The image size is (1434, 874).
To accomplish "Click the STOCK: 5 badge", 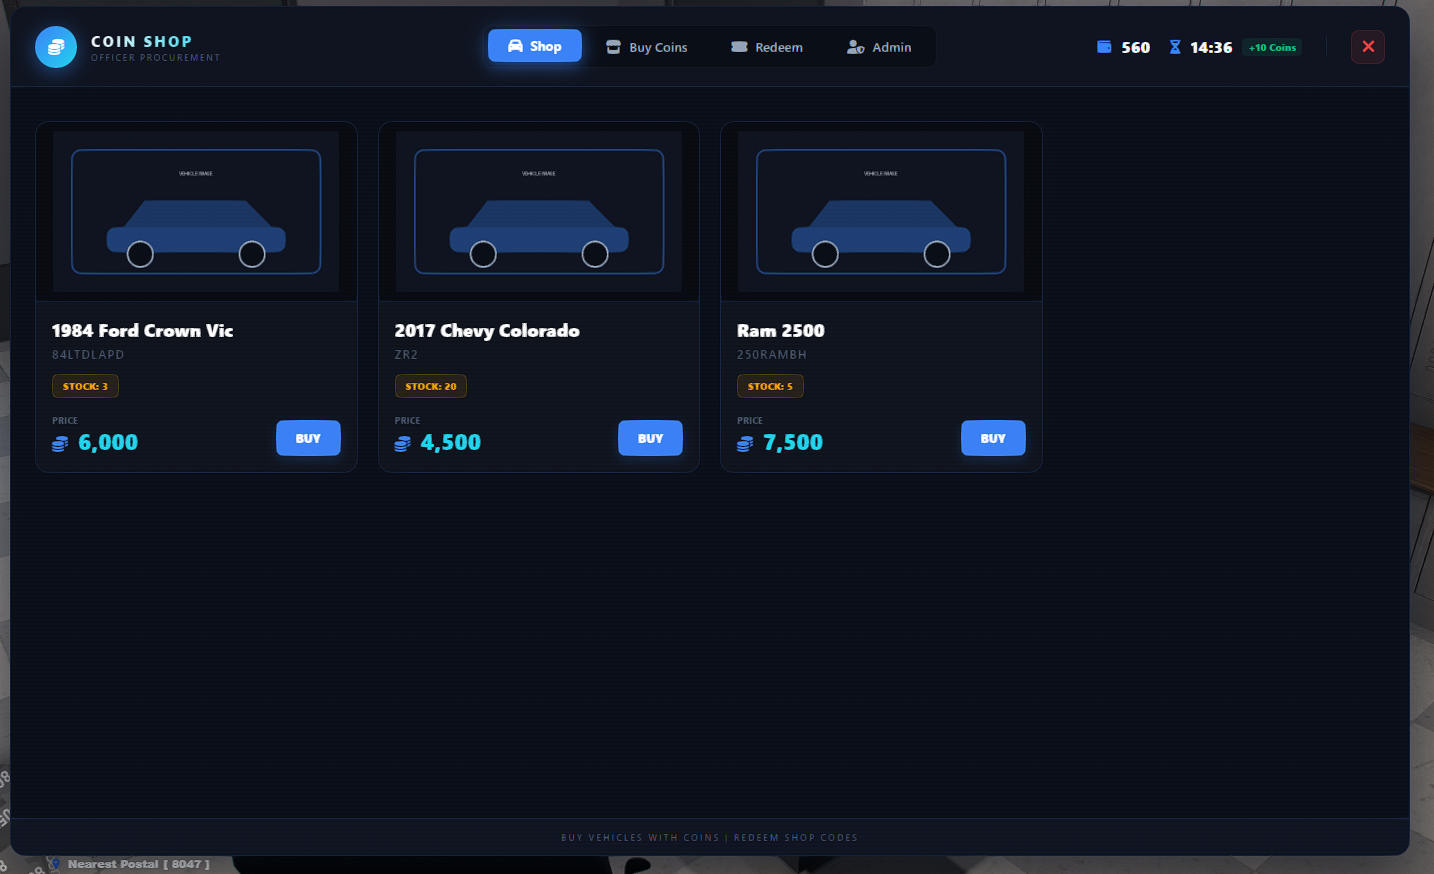I will point(770,386).
